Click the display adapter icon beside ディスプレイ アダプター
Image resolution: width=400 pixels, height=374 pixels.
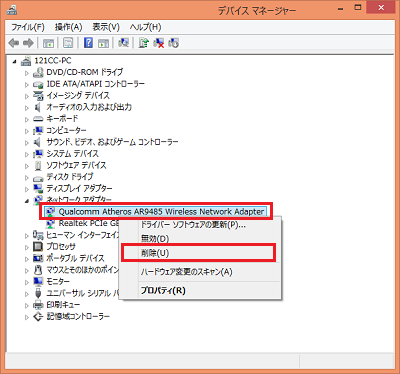pos(38,189)
